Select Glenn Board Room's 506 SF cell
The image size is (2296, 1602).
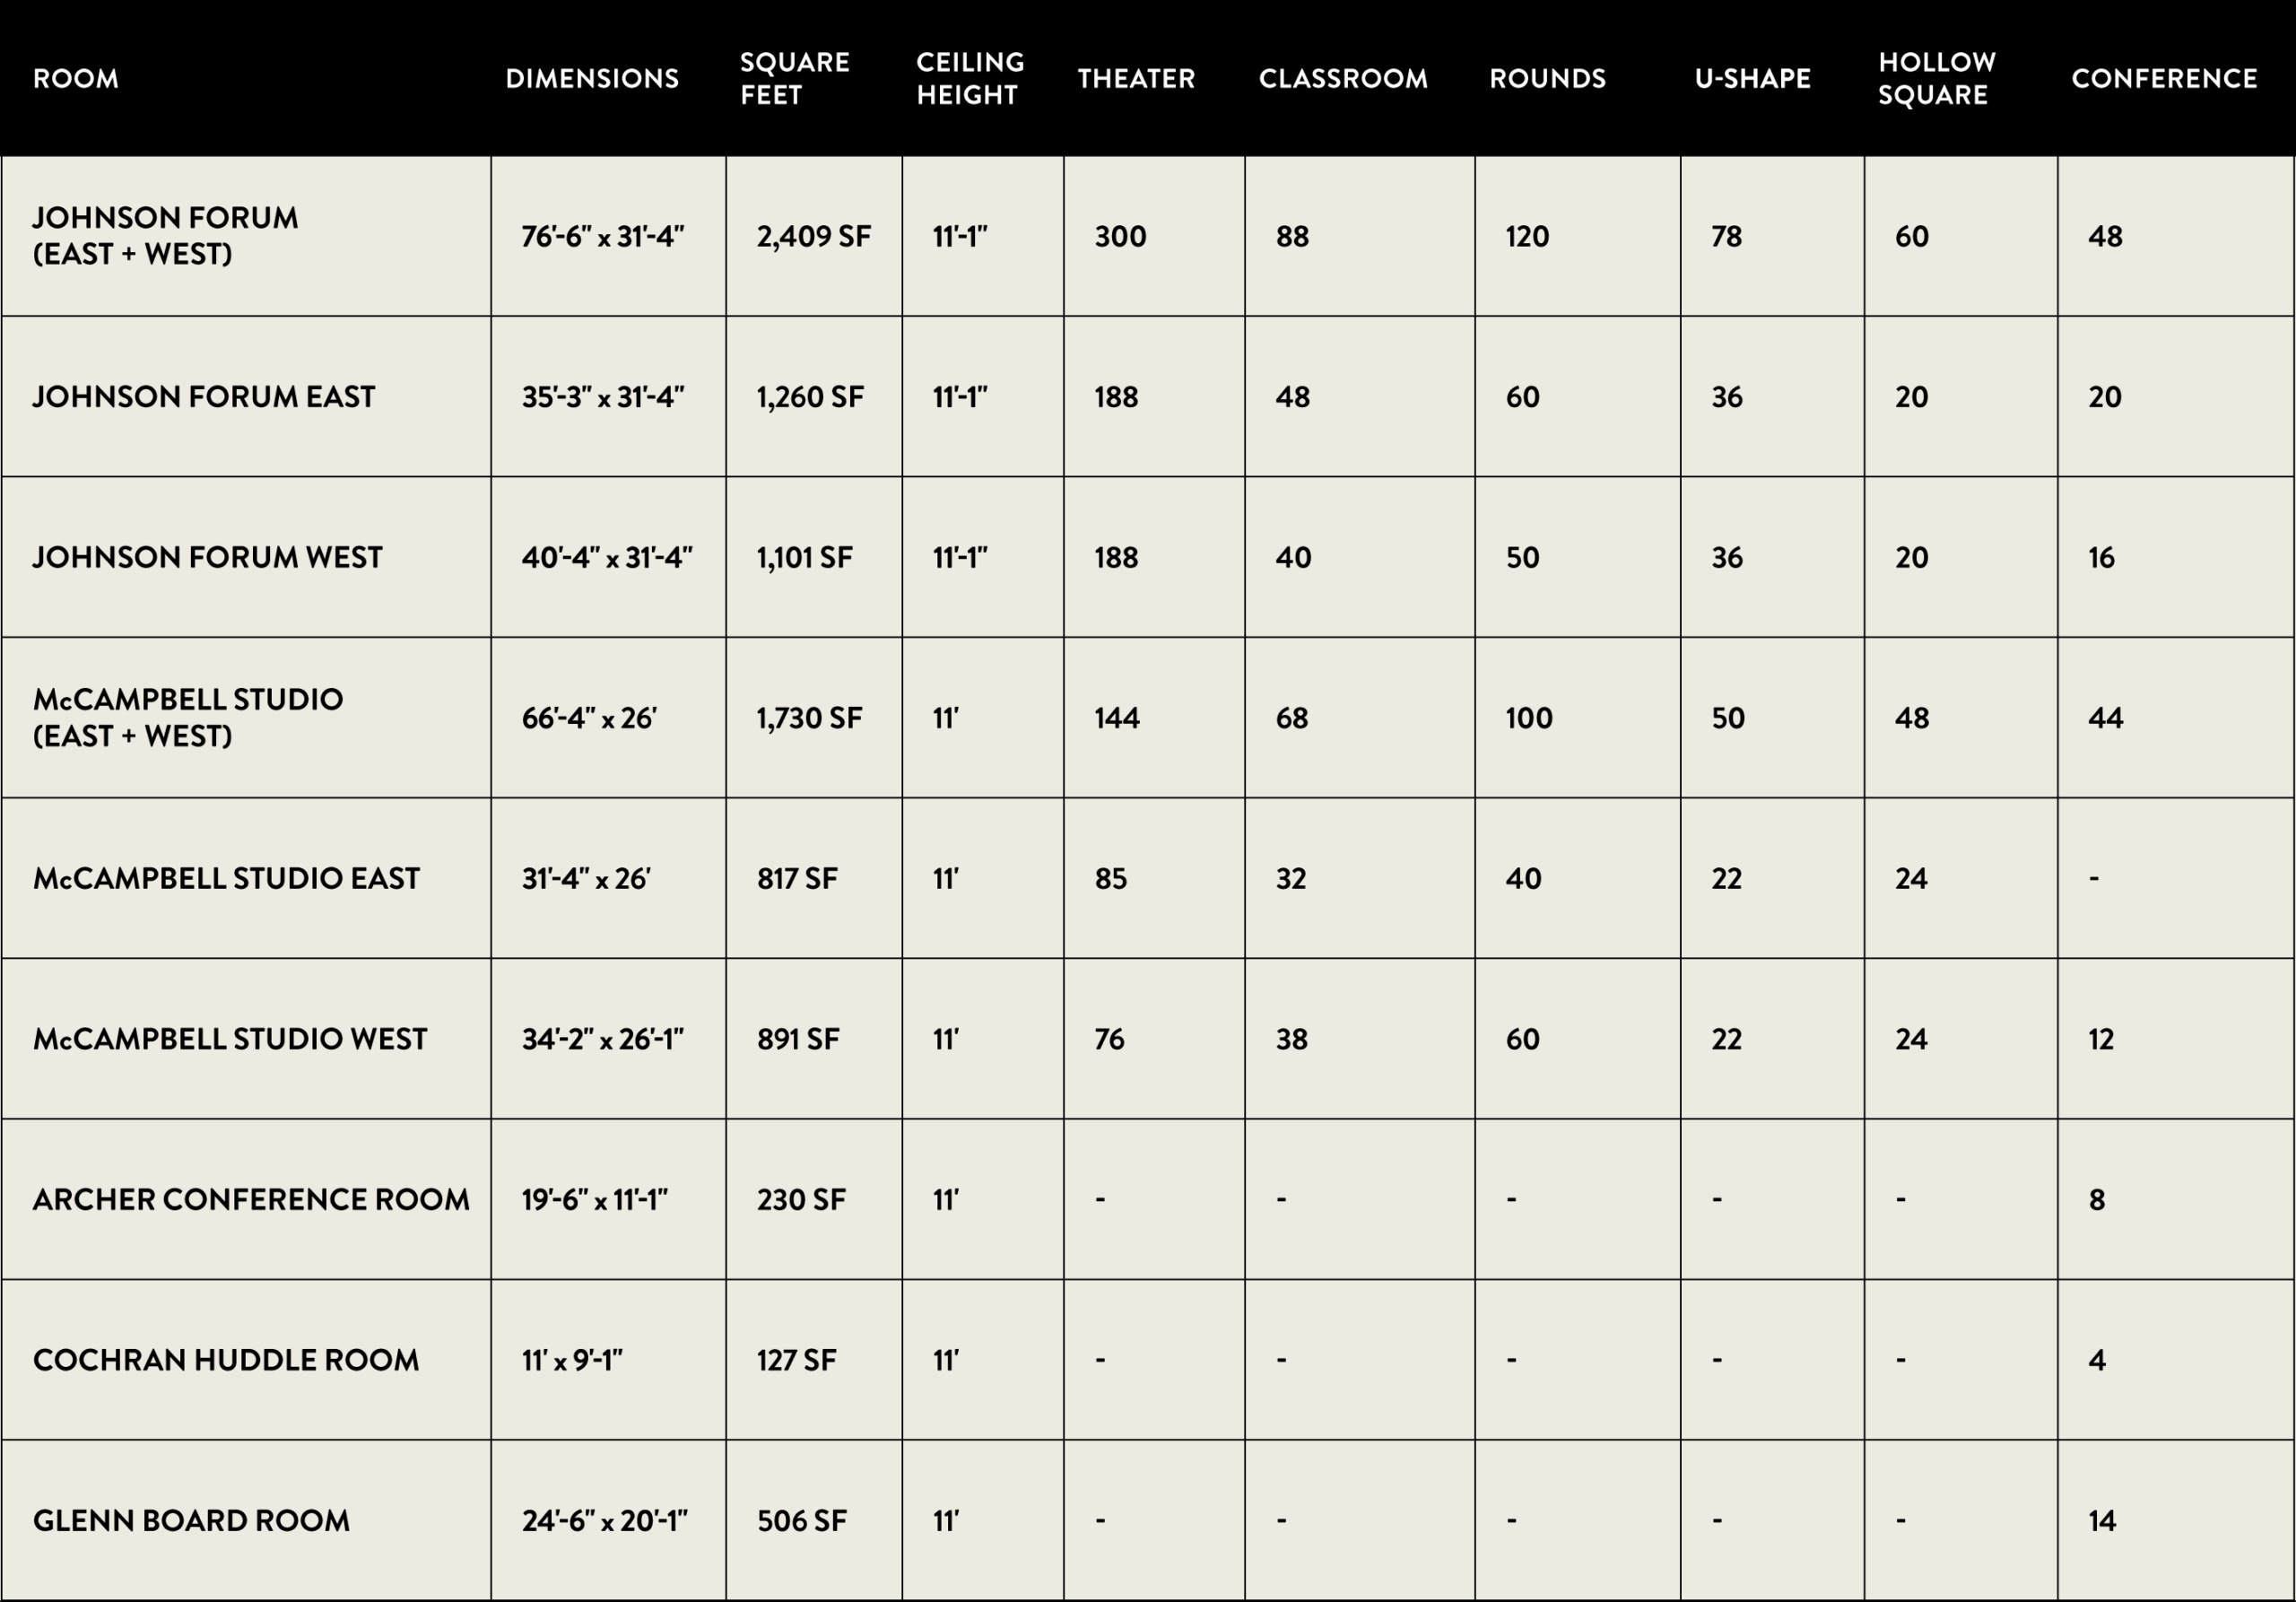[x=801, y=1521]
